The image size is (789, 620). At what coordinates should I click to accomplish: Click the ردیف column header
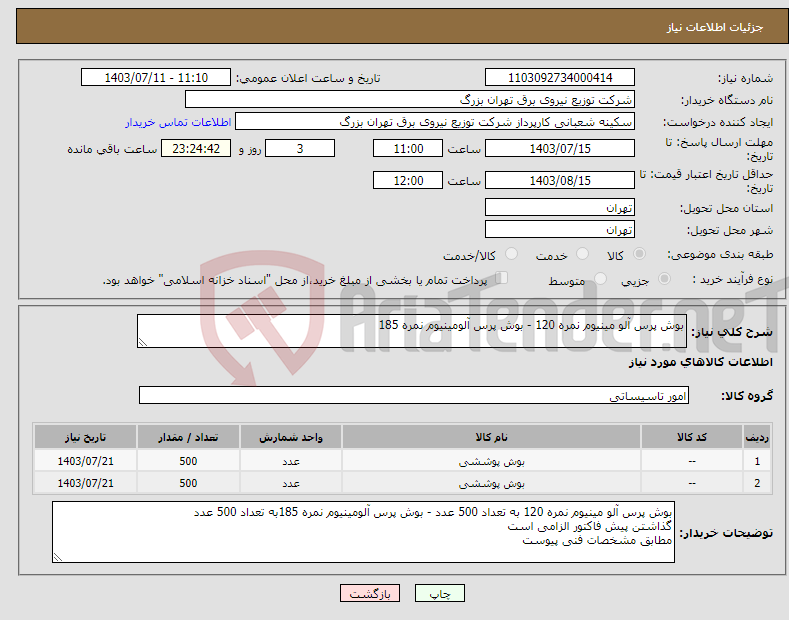pyautogui.click(x=757, y=437)
